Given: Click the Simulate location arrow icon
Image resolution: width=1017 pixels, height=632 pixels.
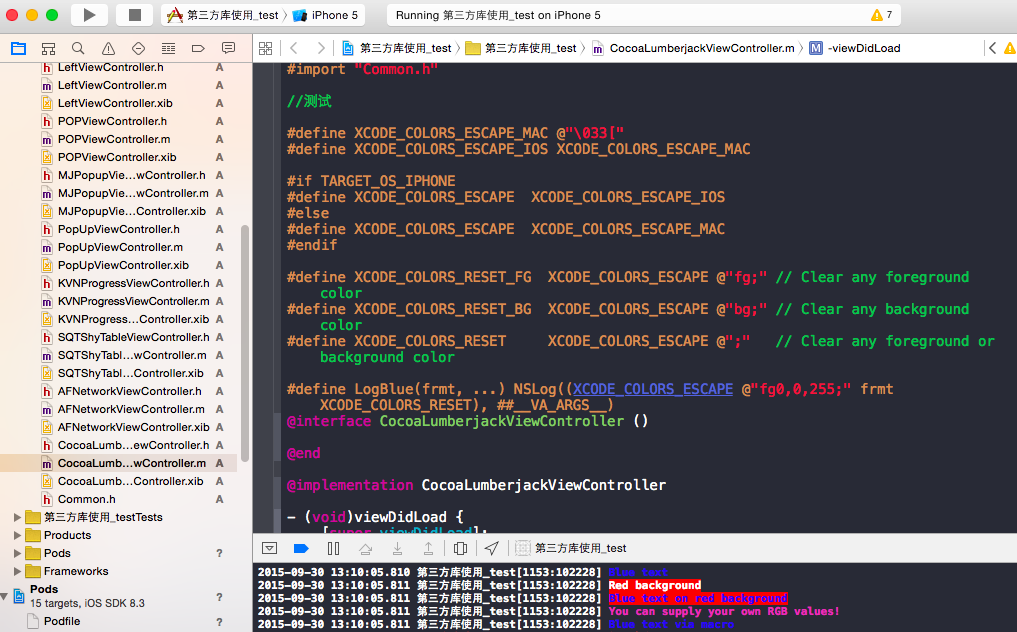Looking at the screenshot, I should (x=492, y=548).
